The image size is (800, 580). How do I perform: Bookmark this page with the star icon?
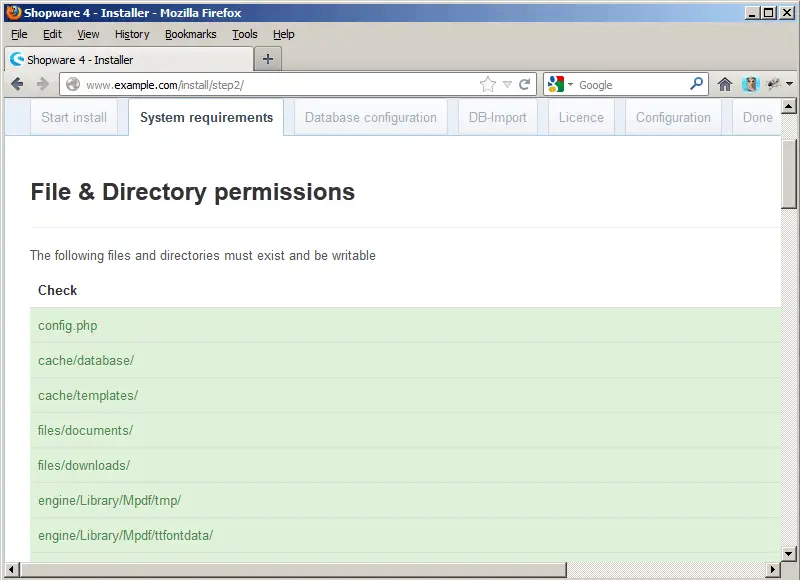[488, 84]
